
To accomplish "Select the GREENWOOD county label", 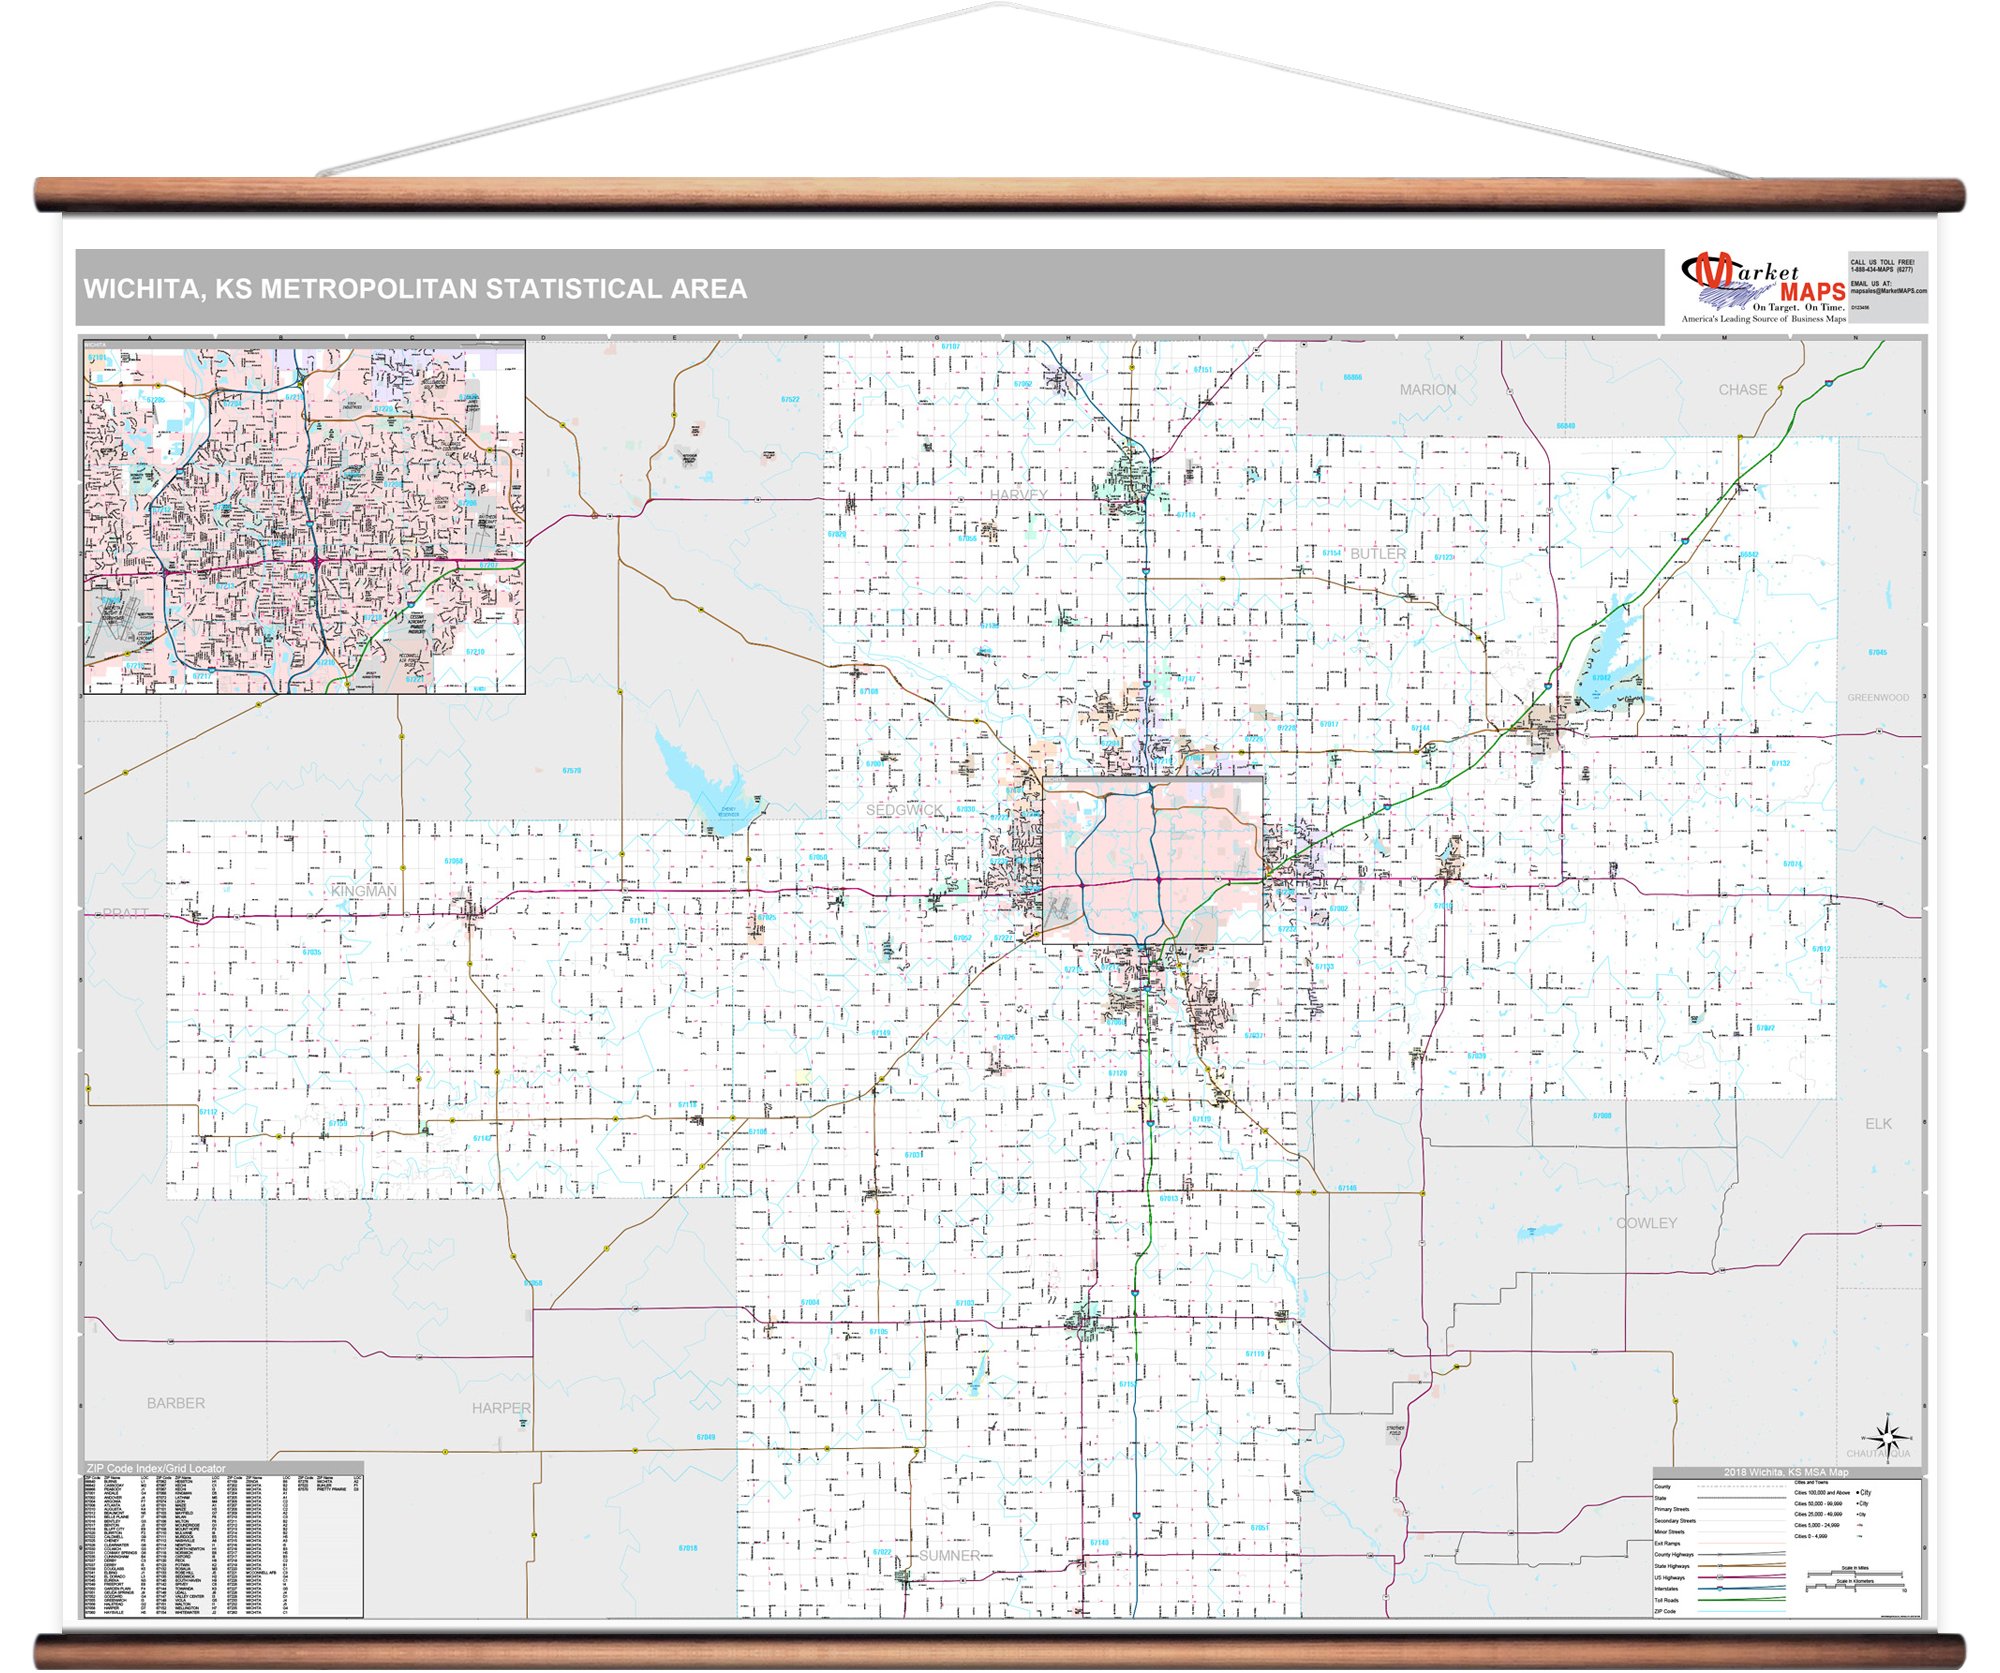I will 1878,698.
